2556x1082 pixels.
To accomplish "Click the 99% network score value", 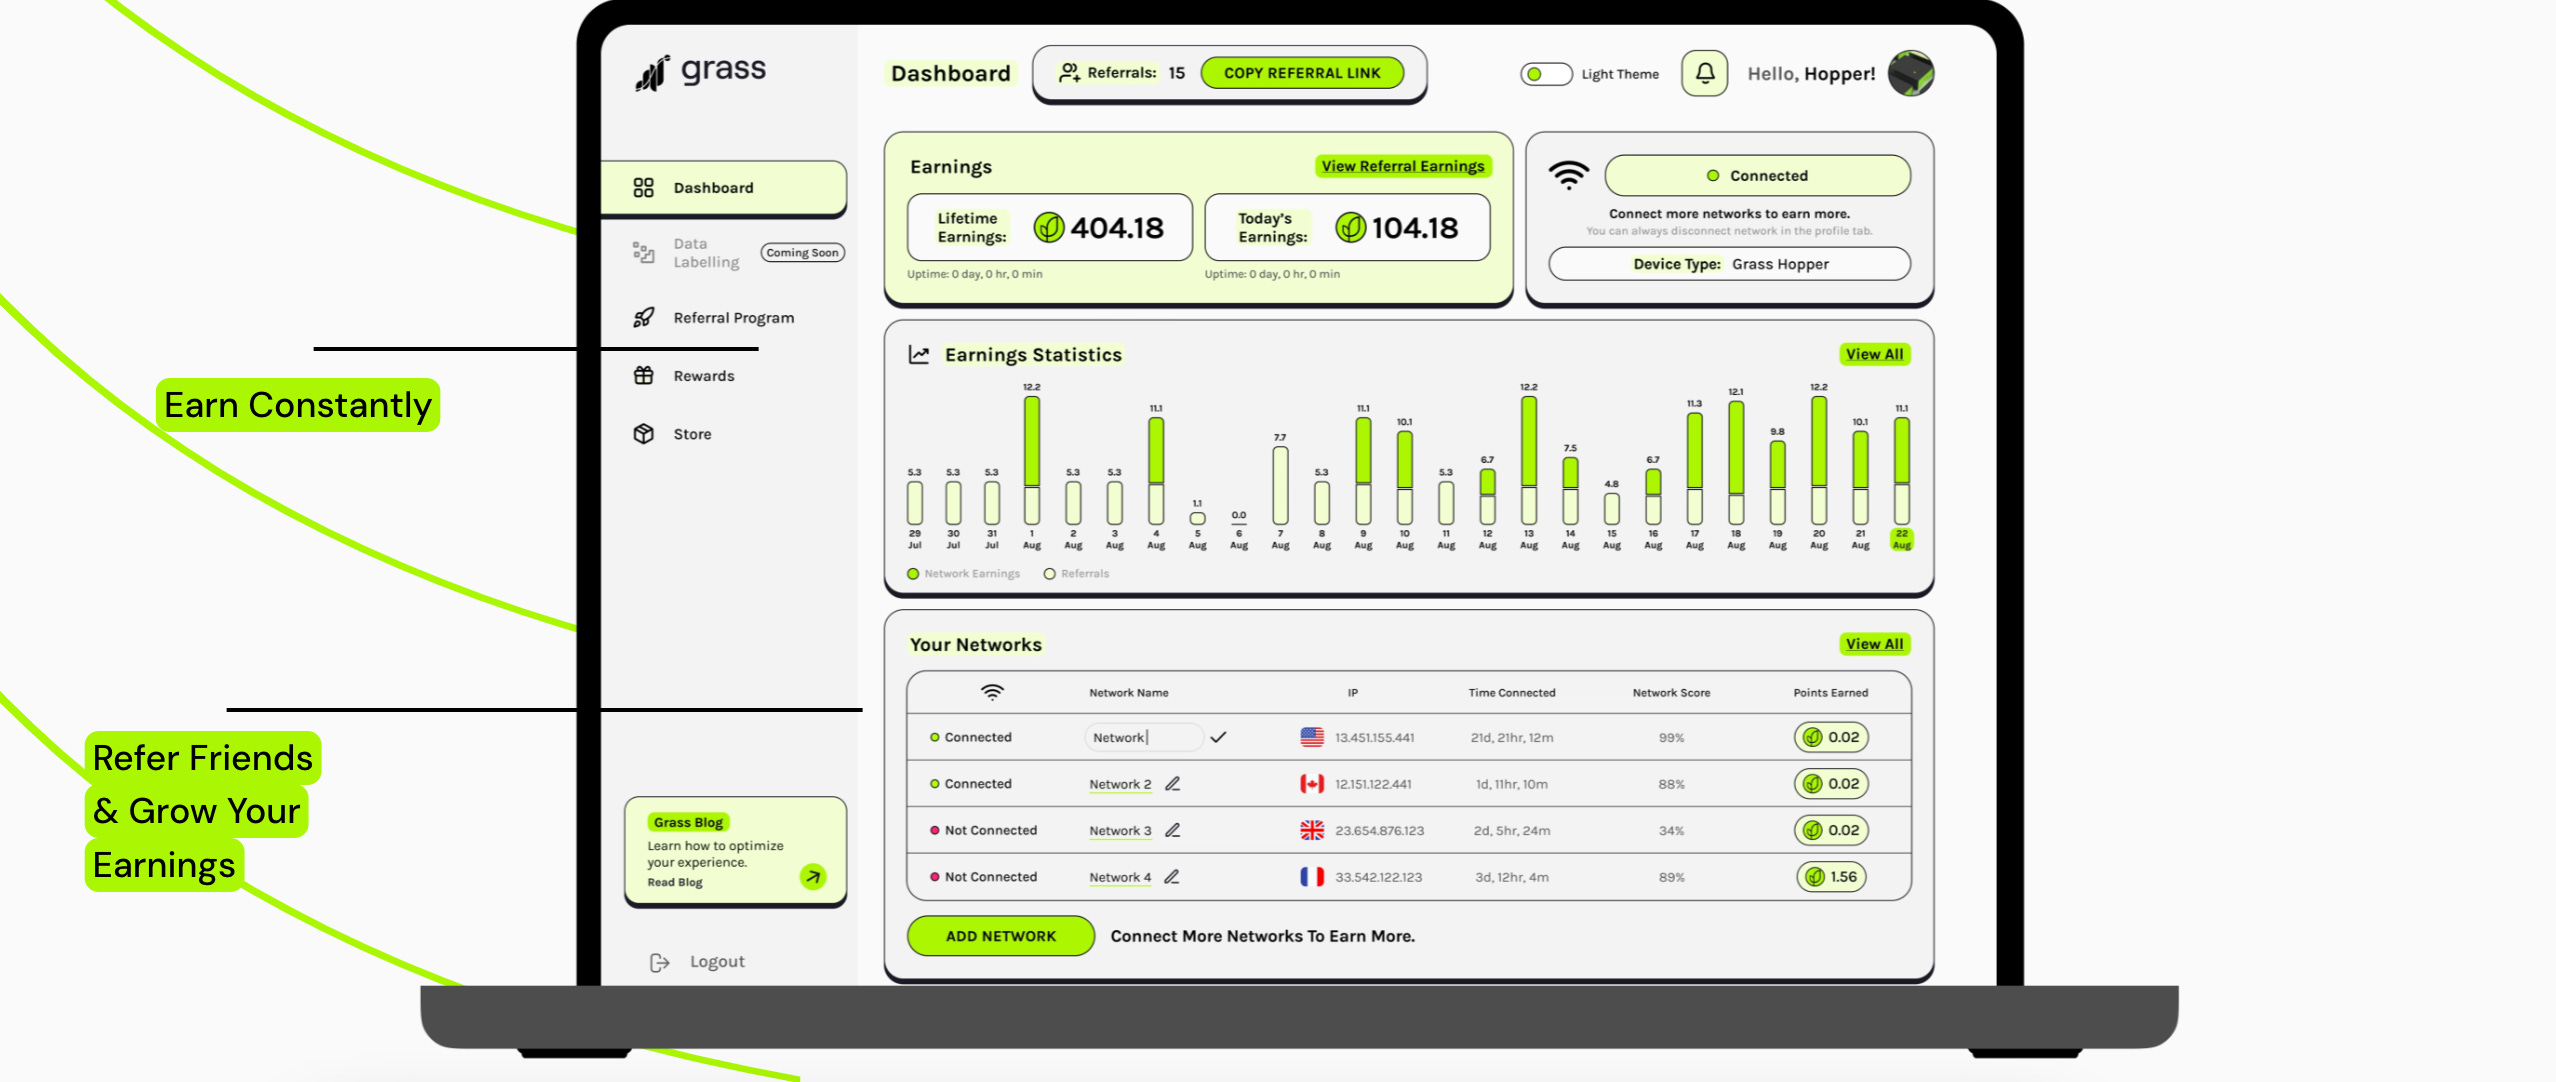I will tap(1671, 738).
